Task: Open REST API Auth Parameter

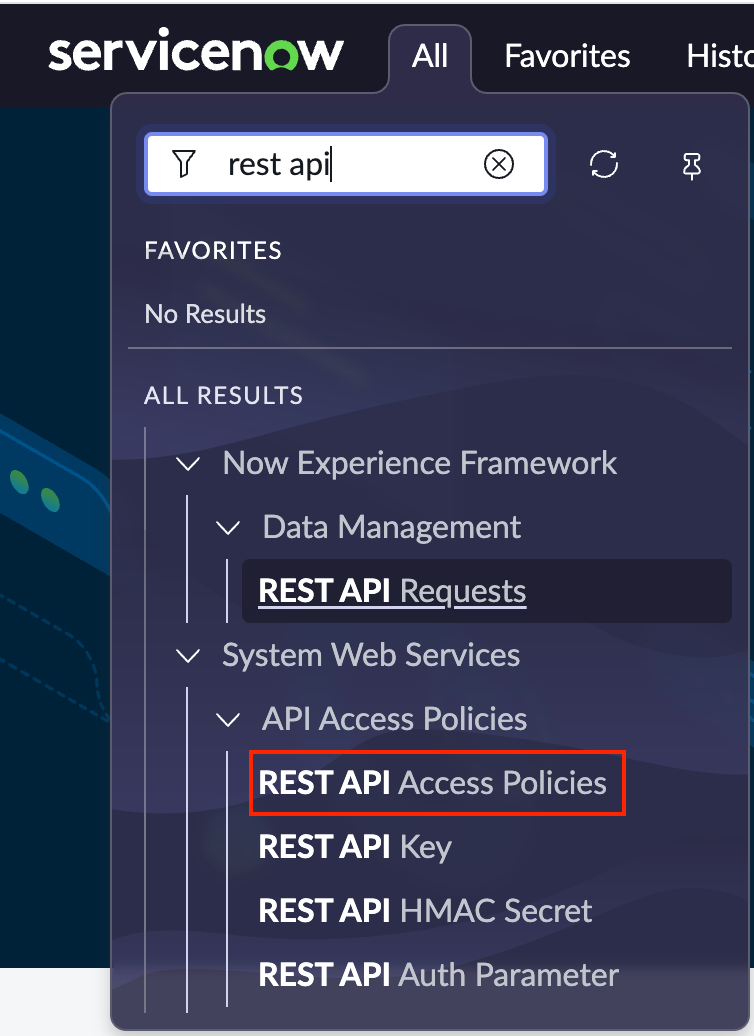Action: (438, 975)
